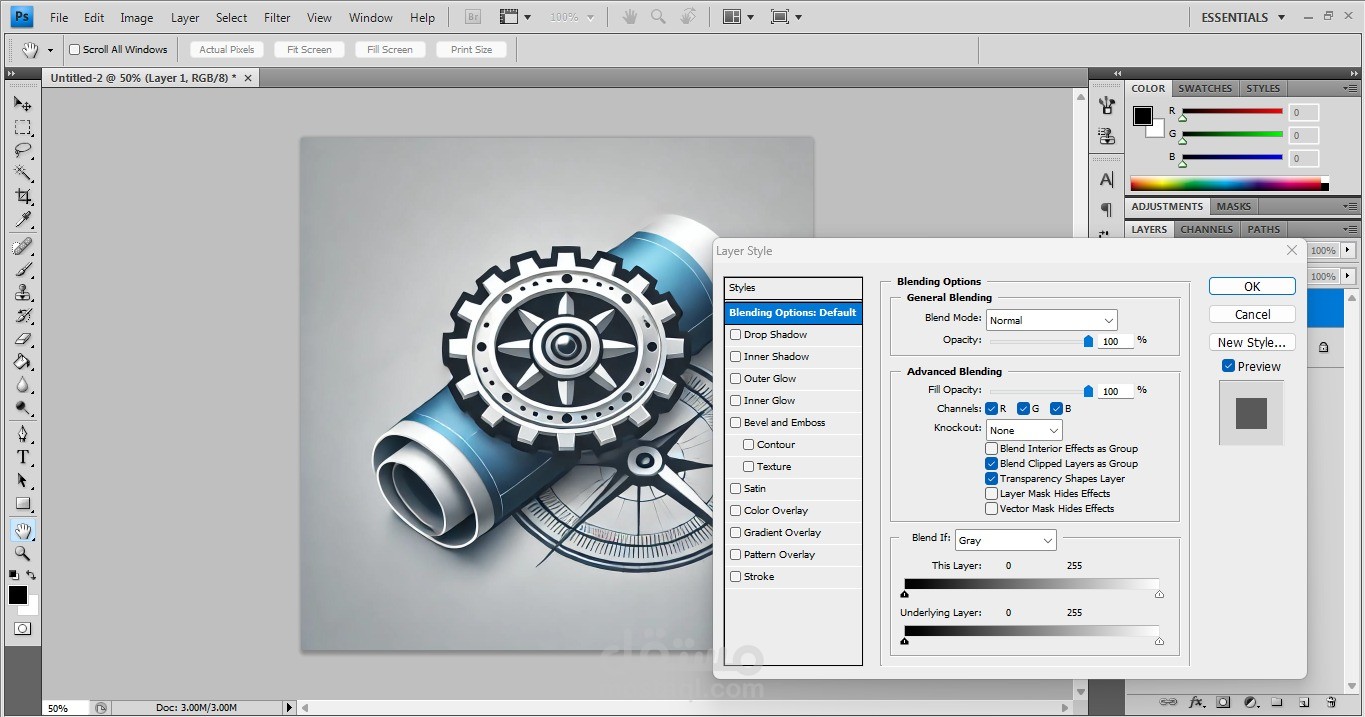The image size is (1365, 717).
Task: Open the Knockout dropdown
Action: click(1024, 430)
